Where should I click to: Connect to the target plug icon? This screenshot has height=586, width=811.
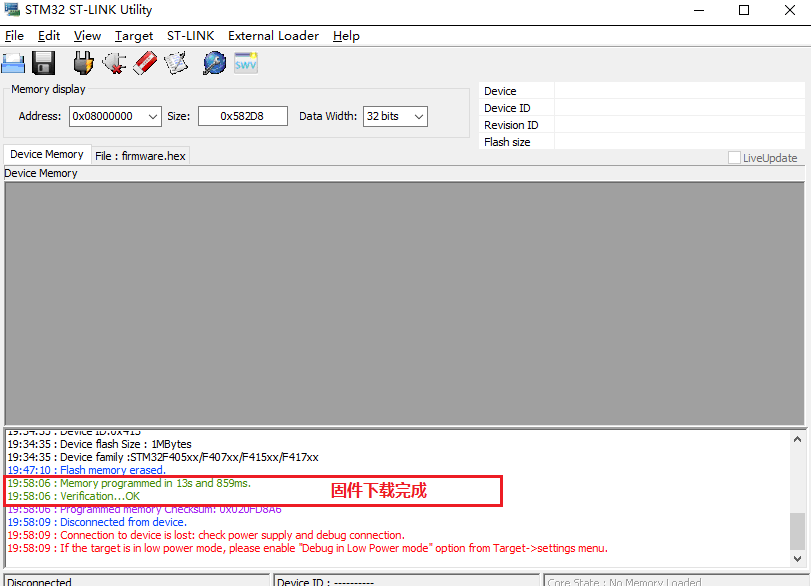83,63
